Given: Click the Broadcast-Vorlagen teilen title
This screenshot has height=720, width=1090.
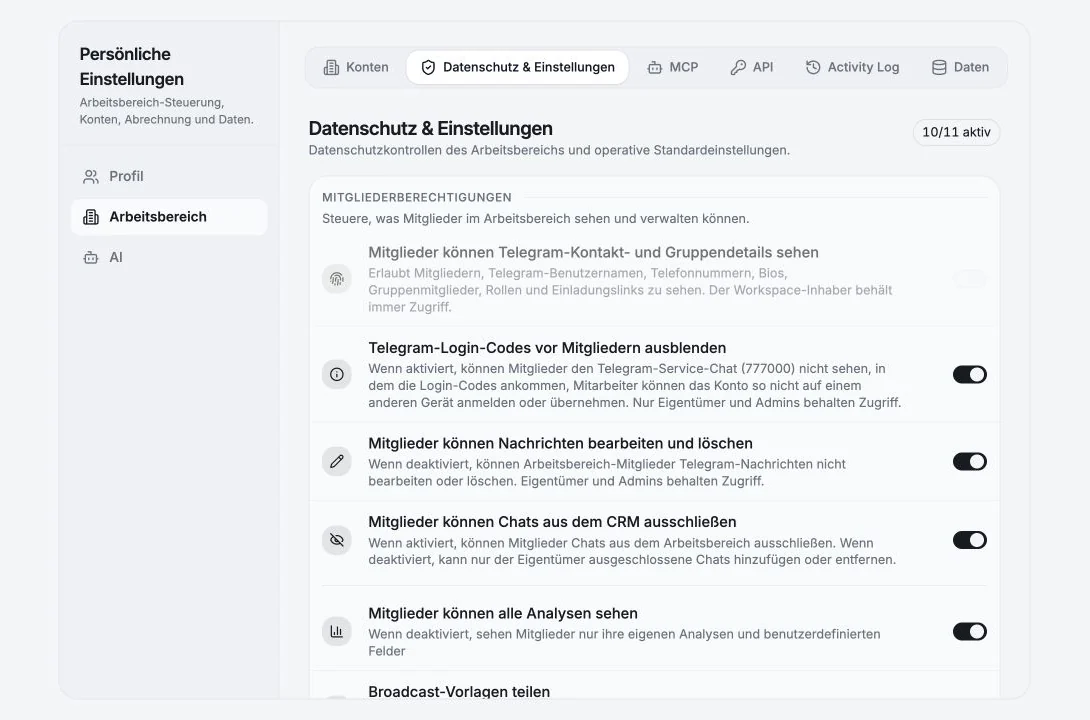Looking at the screenshot, I should [x=459, y=692].
